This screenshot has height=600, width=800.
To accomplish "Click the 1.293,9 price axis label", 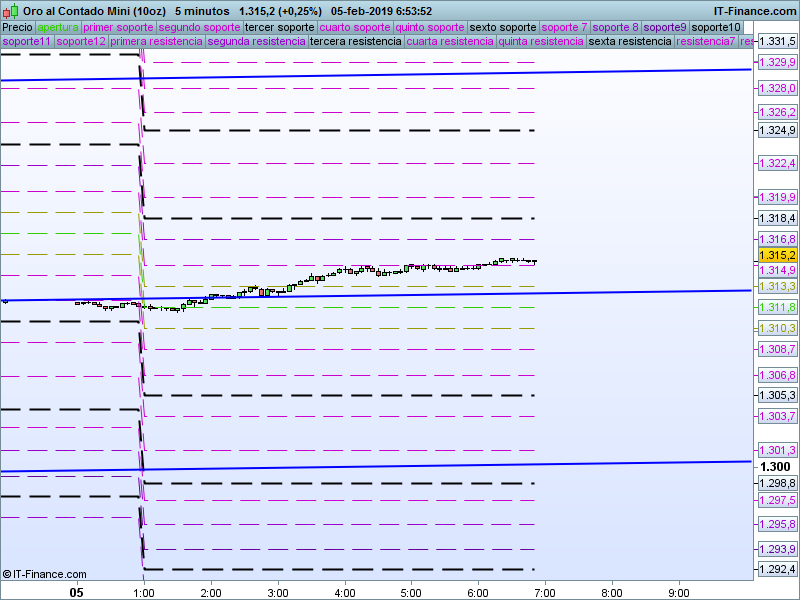I will [x=778, y=549].
